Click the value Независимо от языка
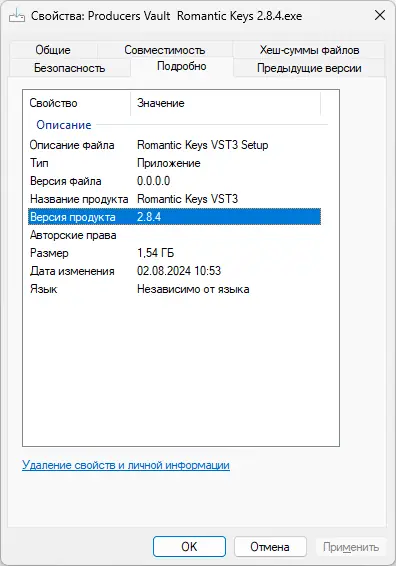The image size is (396, 566). [193, 289]
